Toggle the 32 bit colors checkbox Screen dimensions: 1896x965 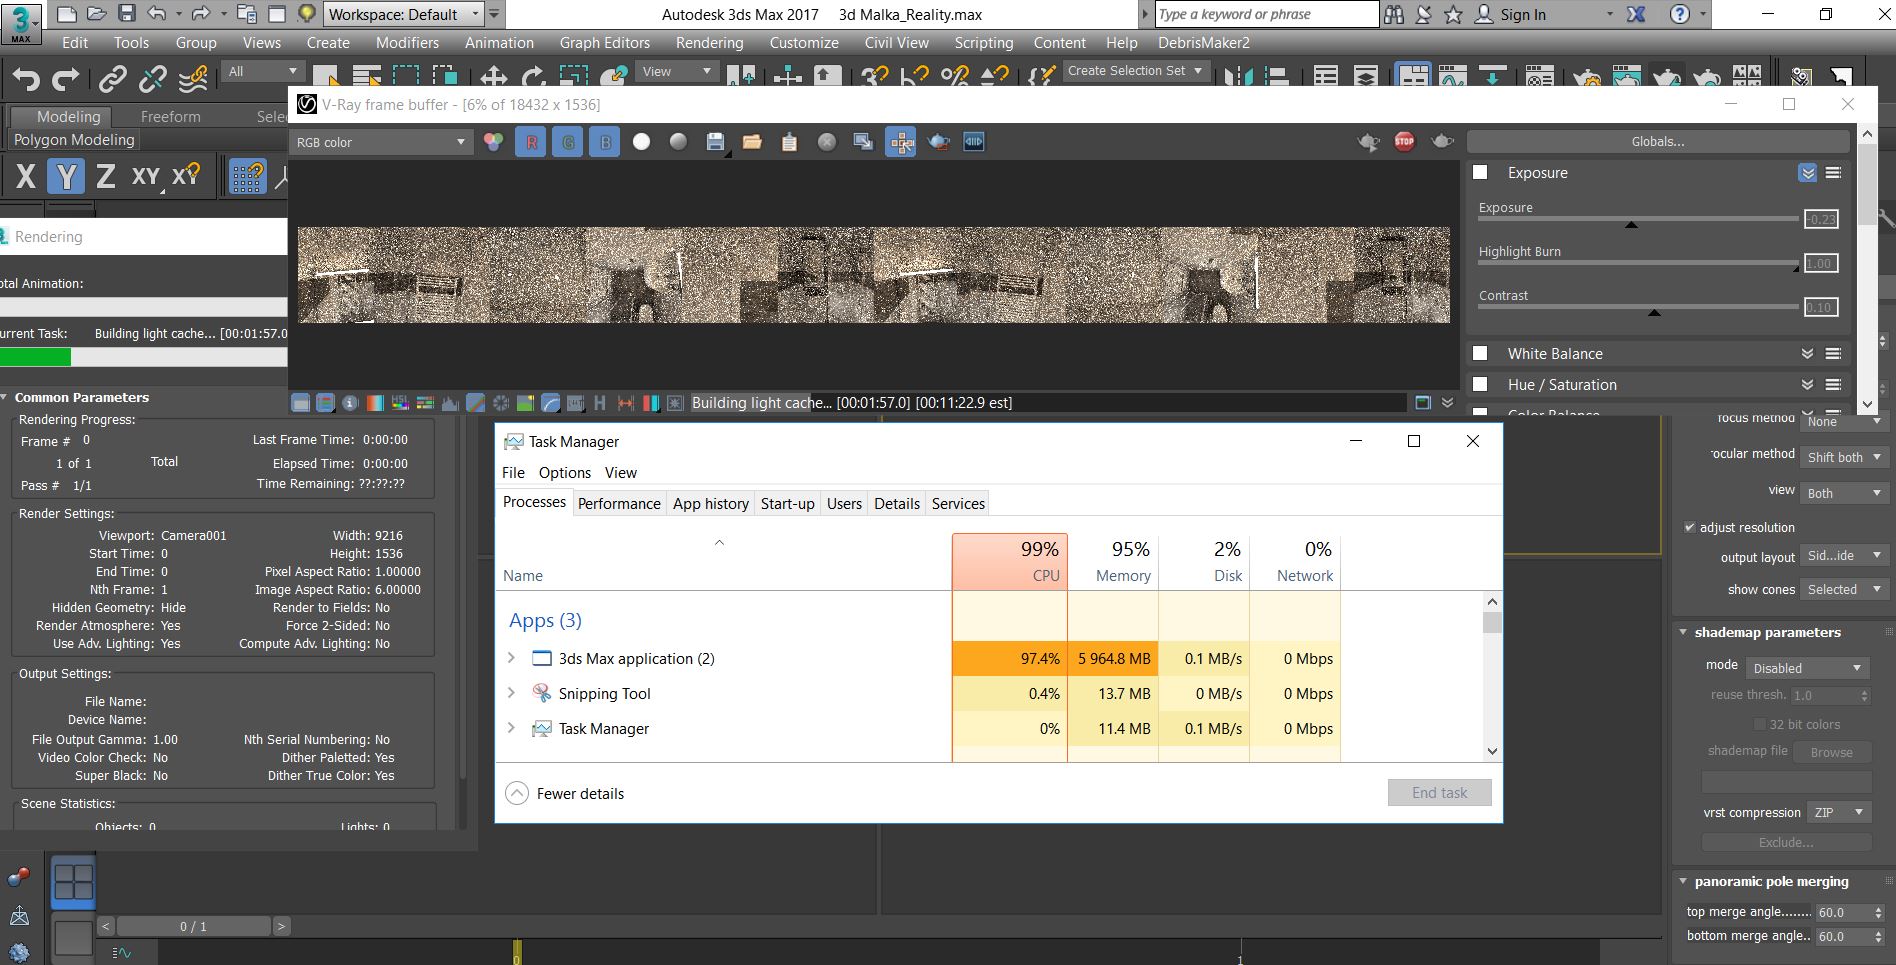1760,724
